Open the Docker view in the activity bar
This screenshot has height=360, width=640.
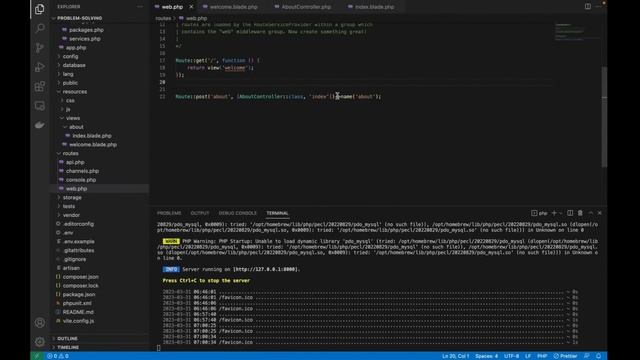tap(40, 125)
